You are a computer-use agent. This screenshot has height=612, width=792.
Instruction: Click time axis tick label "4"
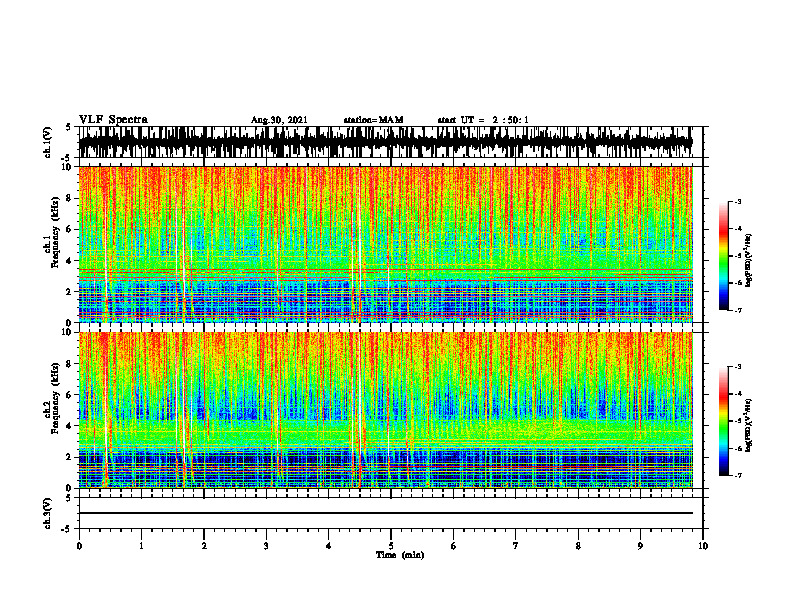pos(328,546)
